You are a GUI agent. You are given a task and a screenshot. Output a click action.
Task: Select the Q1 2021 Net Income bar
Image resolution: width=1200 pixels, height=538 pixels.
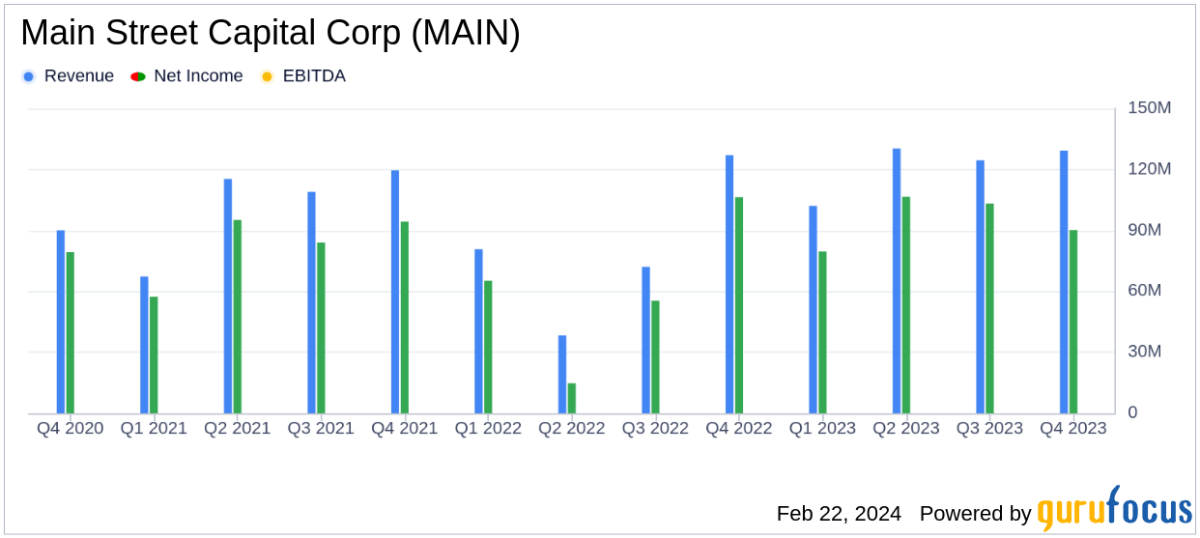point(153,355)
